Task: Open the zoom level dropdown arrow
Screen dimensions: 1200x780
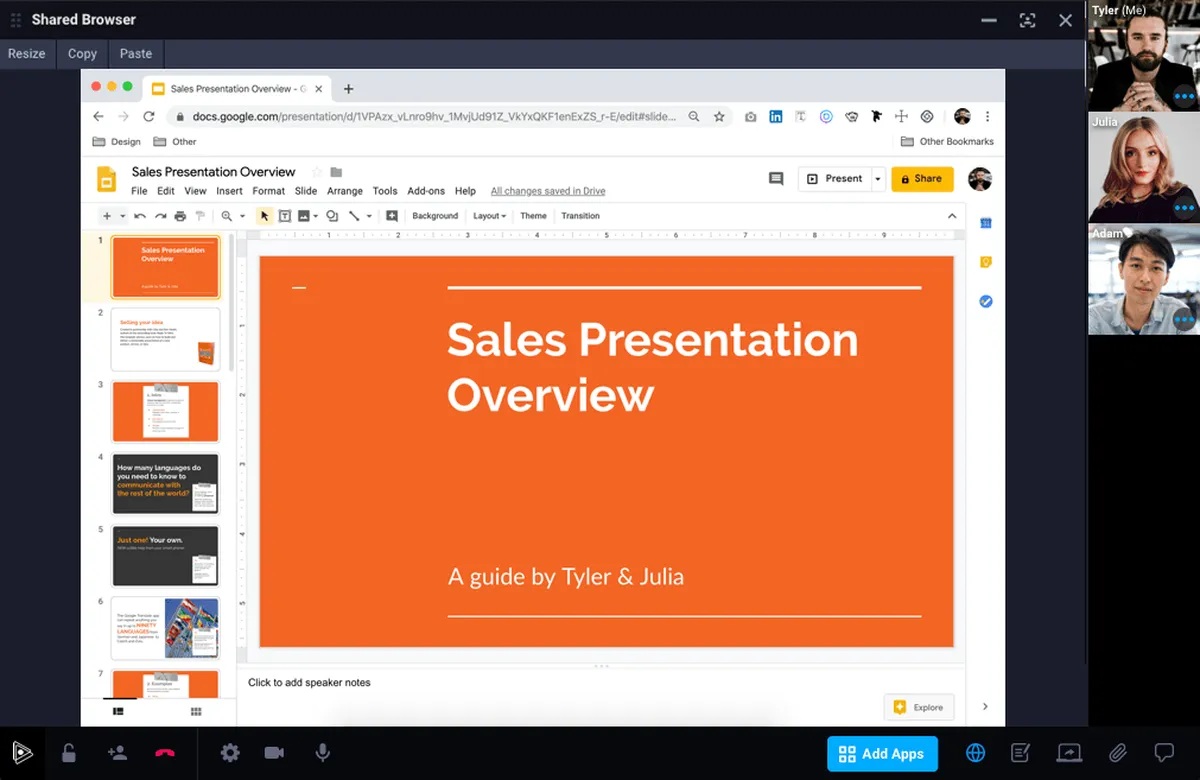Action: [x=242, y=216]
